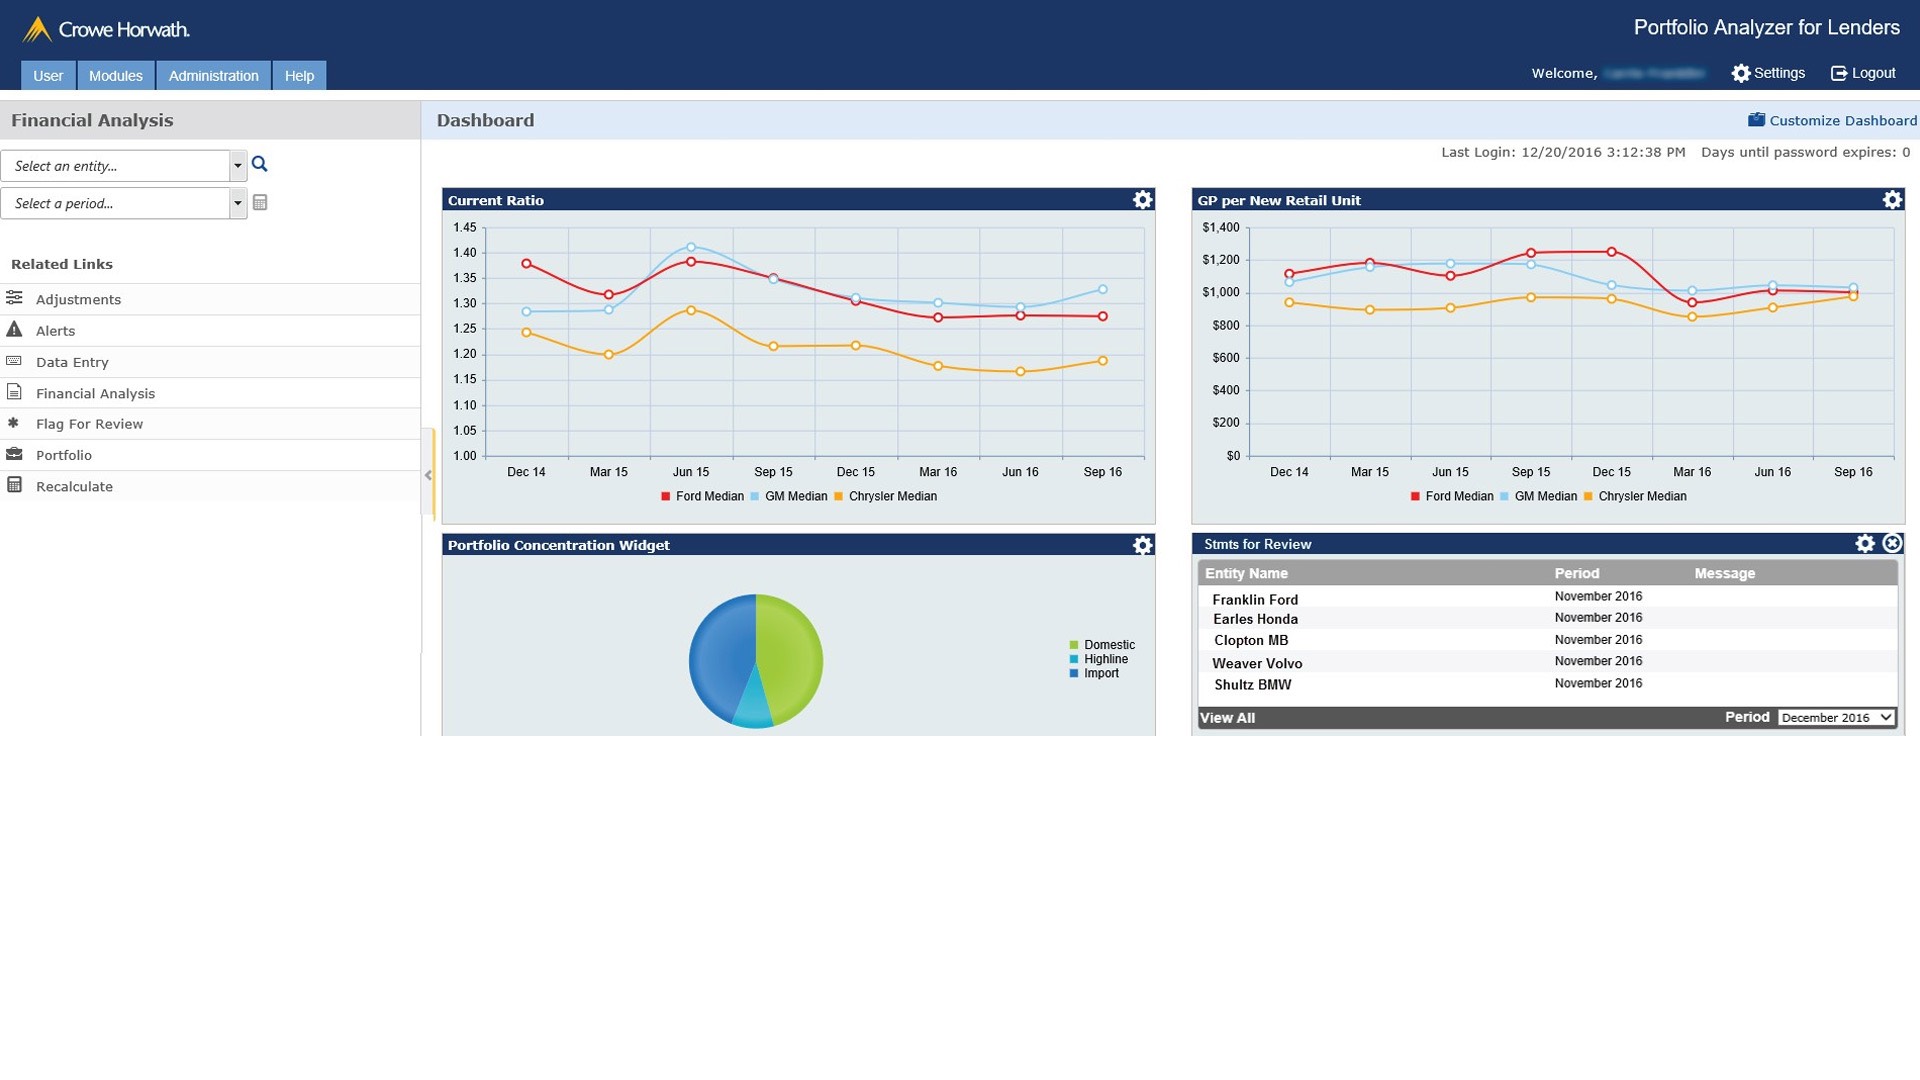Expand the Select a period dropdown
The width and height of the screenshot is (1920, 1080).
pyautogui.click(x=237, y=203)
